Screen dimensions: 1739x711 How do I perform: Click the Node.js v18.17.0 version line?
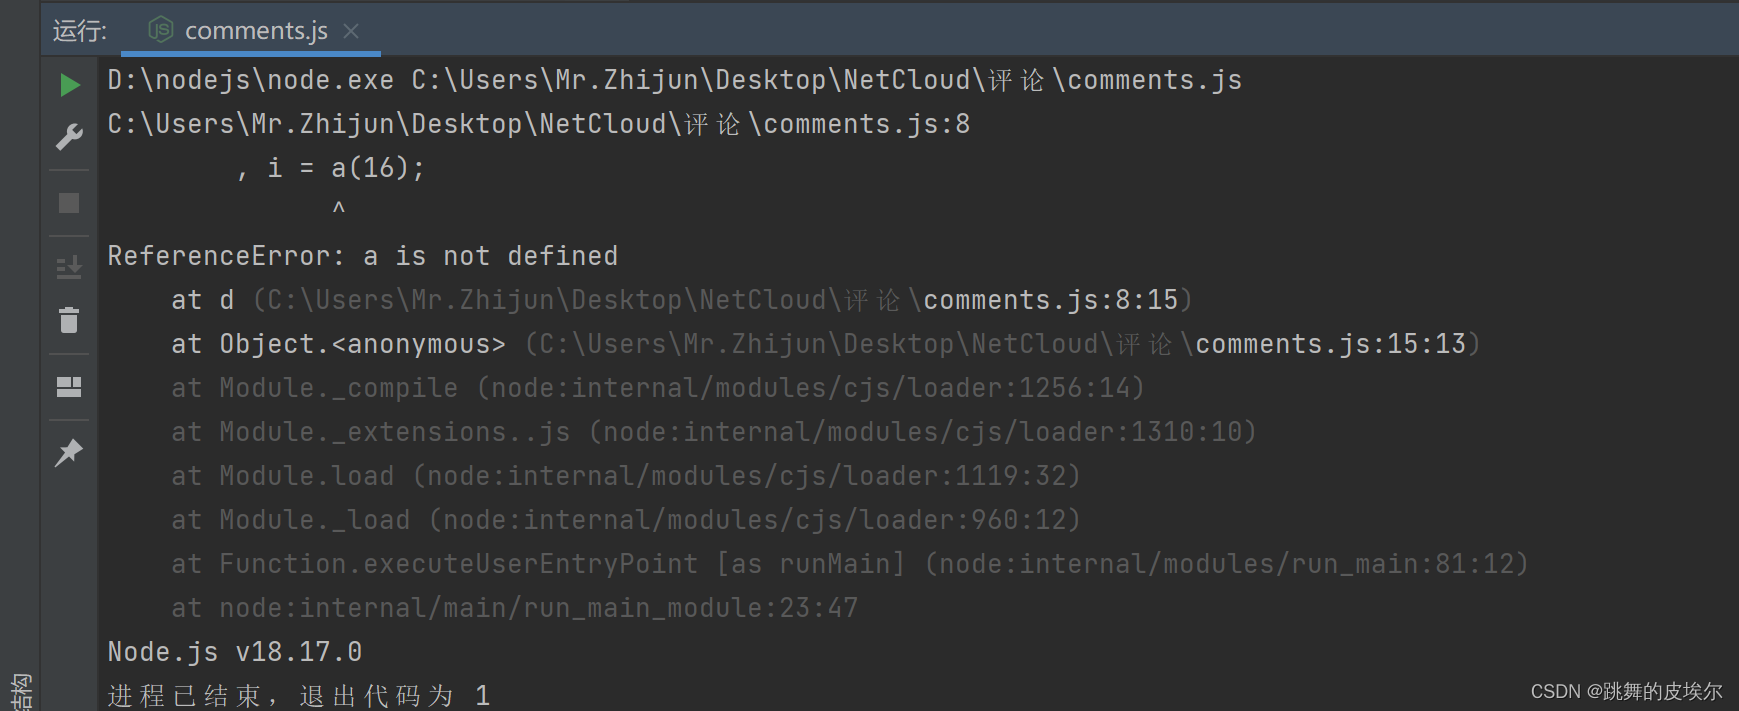click(x=235, y=652)
